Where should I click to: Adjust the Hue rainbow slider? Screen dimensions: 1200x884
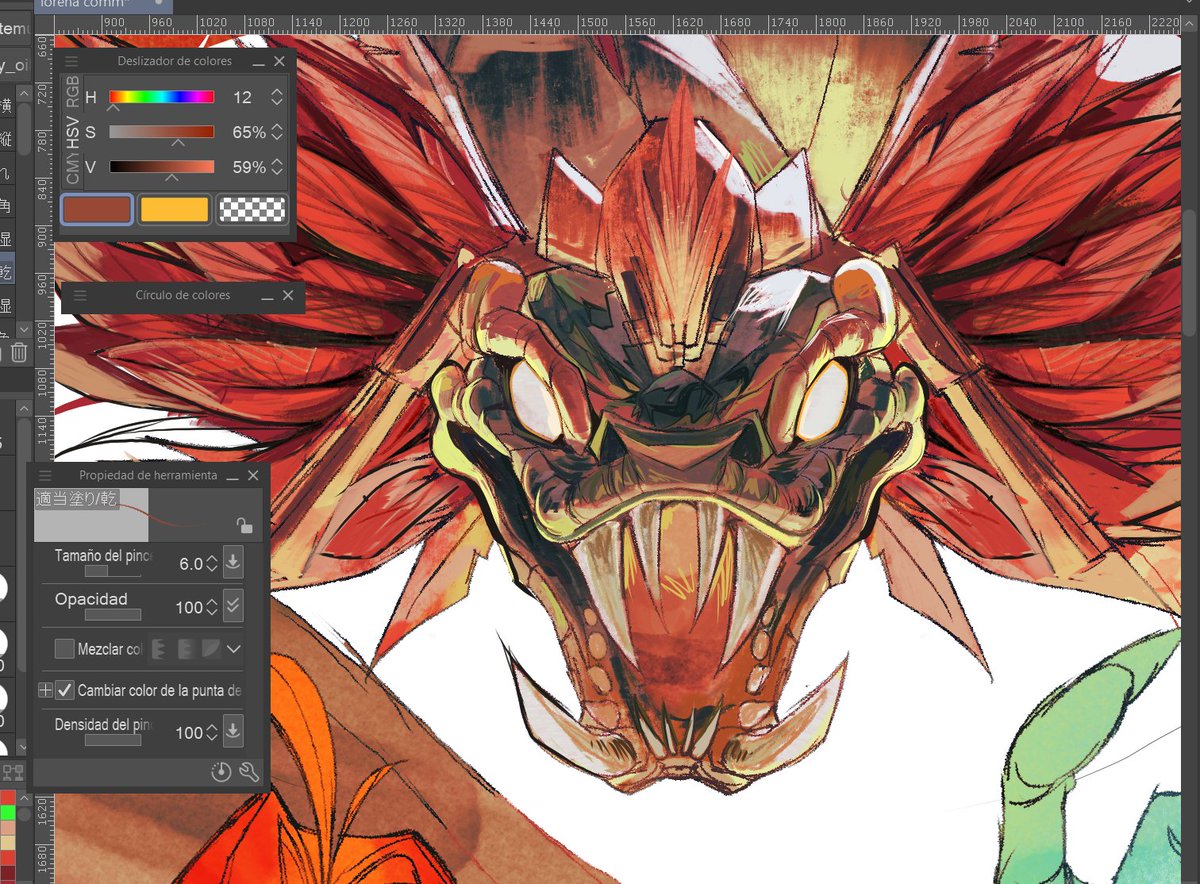[161, 97]
